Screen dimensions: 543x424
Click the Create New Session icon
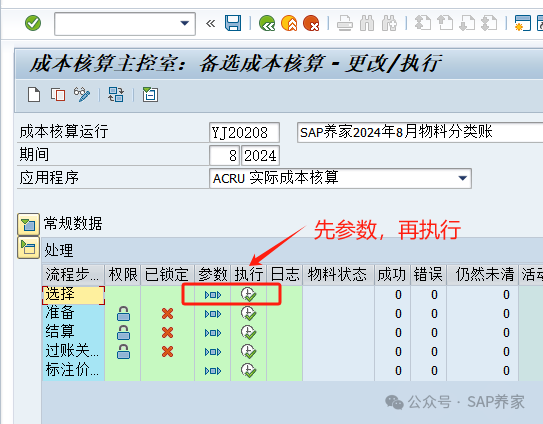523,23
